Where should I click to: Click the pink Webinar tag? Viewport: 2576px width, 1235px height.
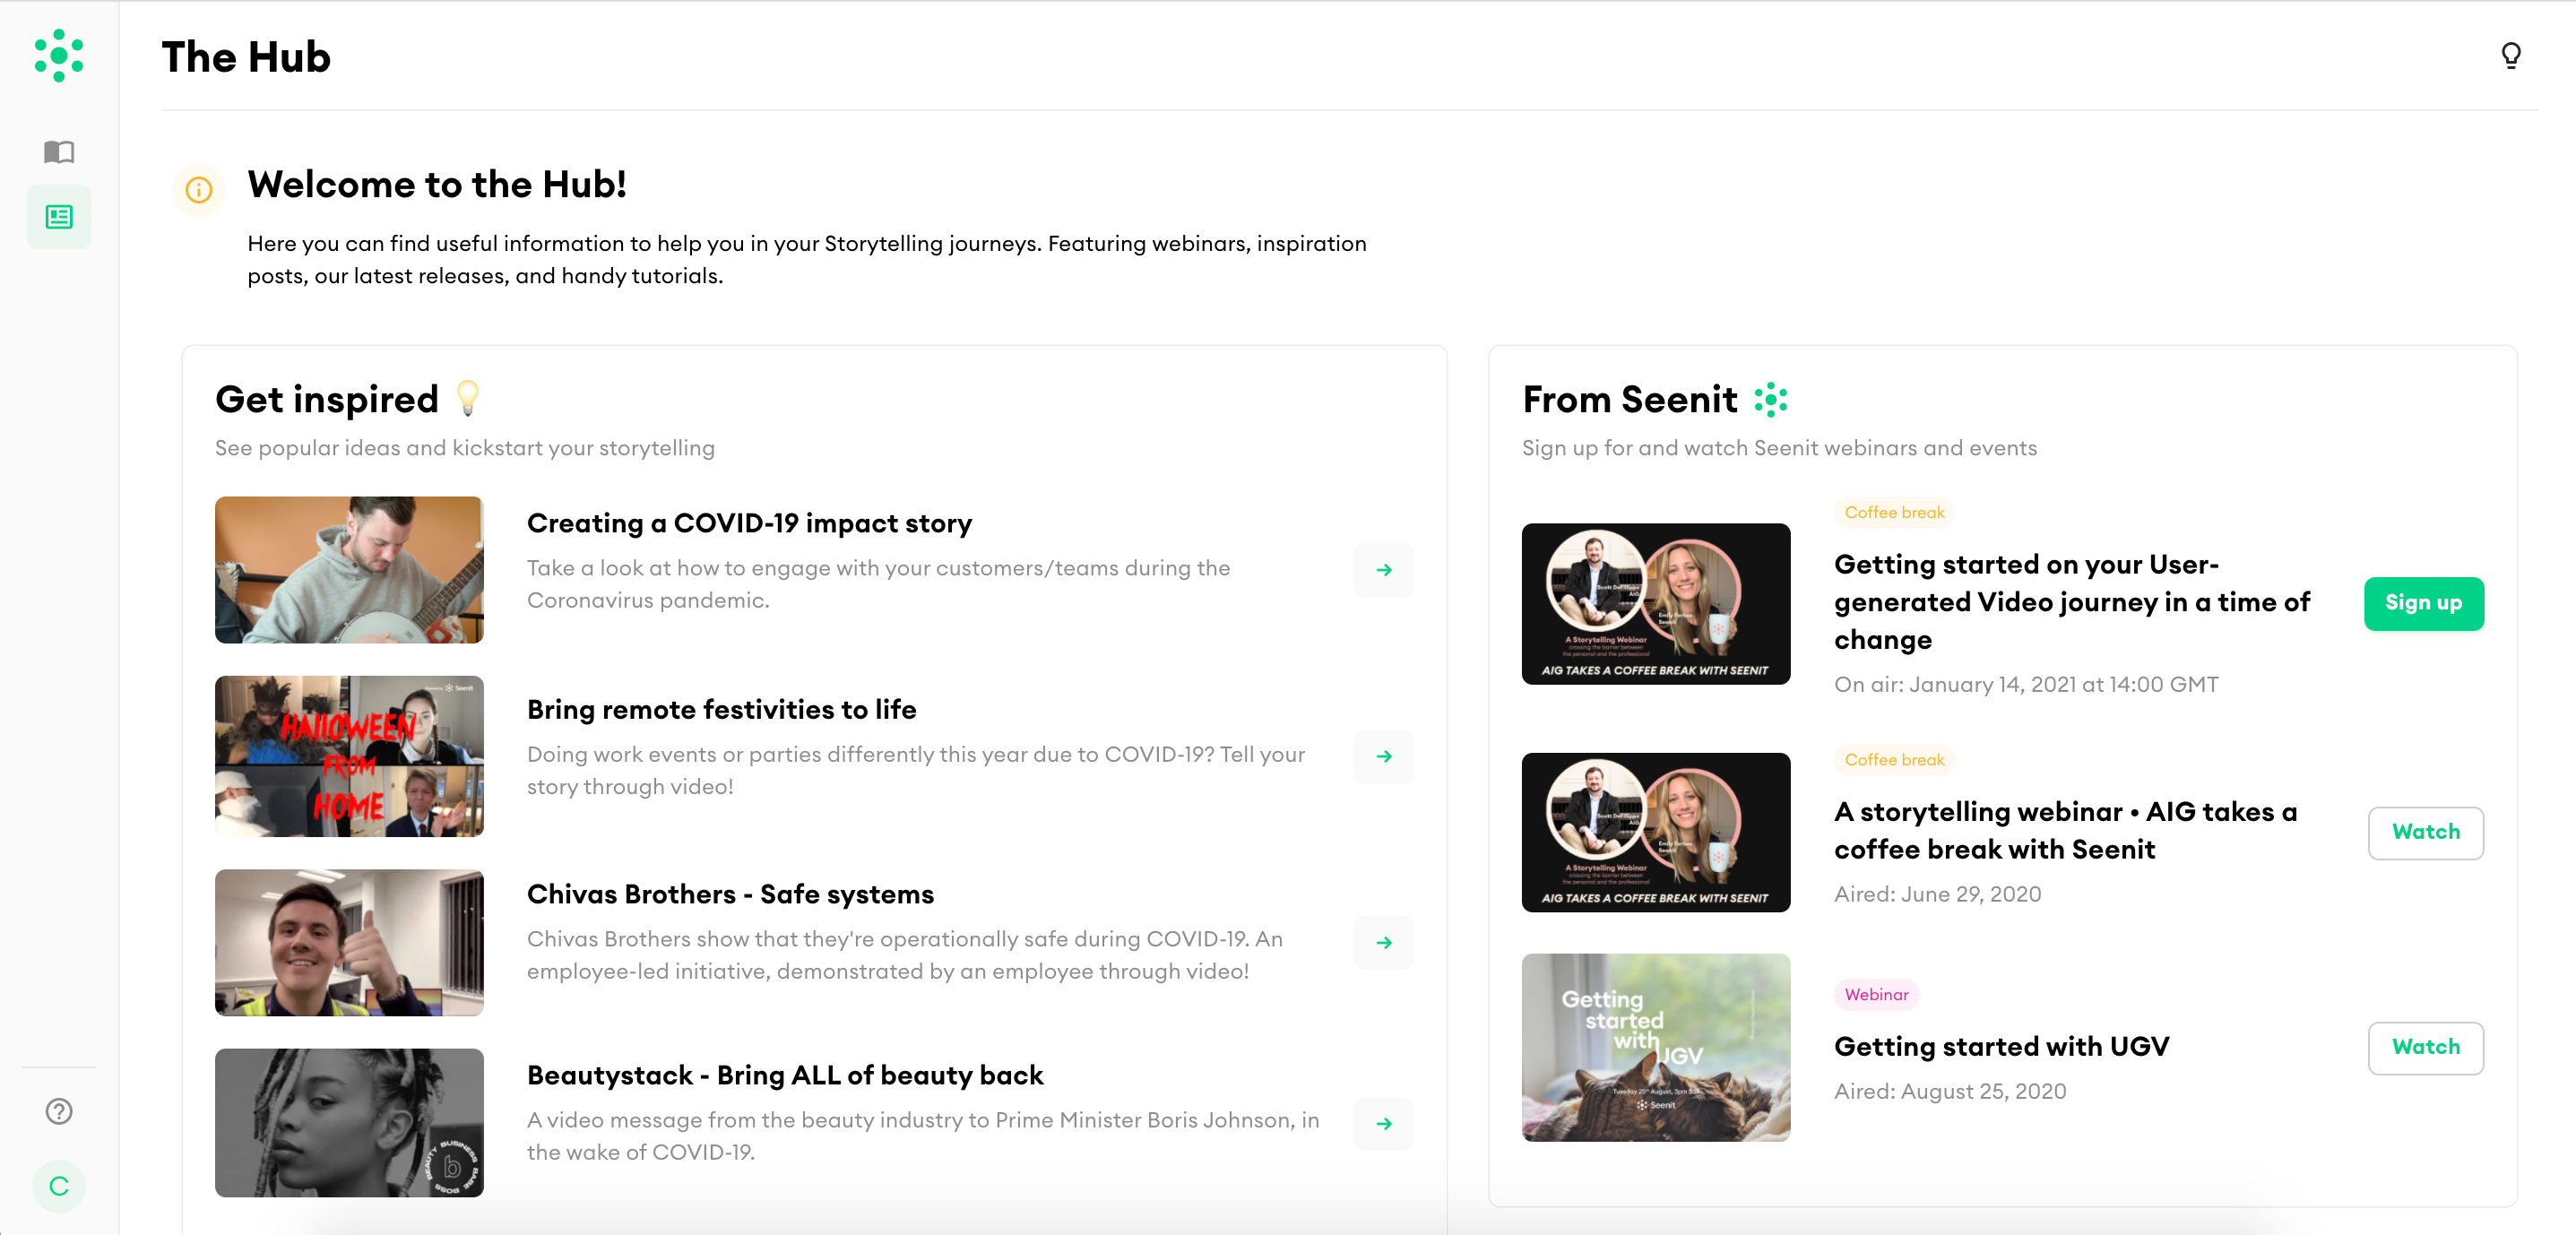1876,994
